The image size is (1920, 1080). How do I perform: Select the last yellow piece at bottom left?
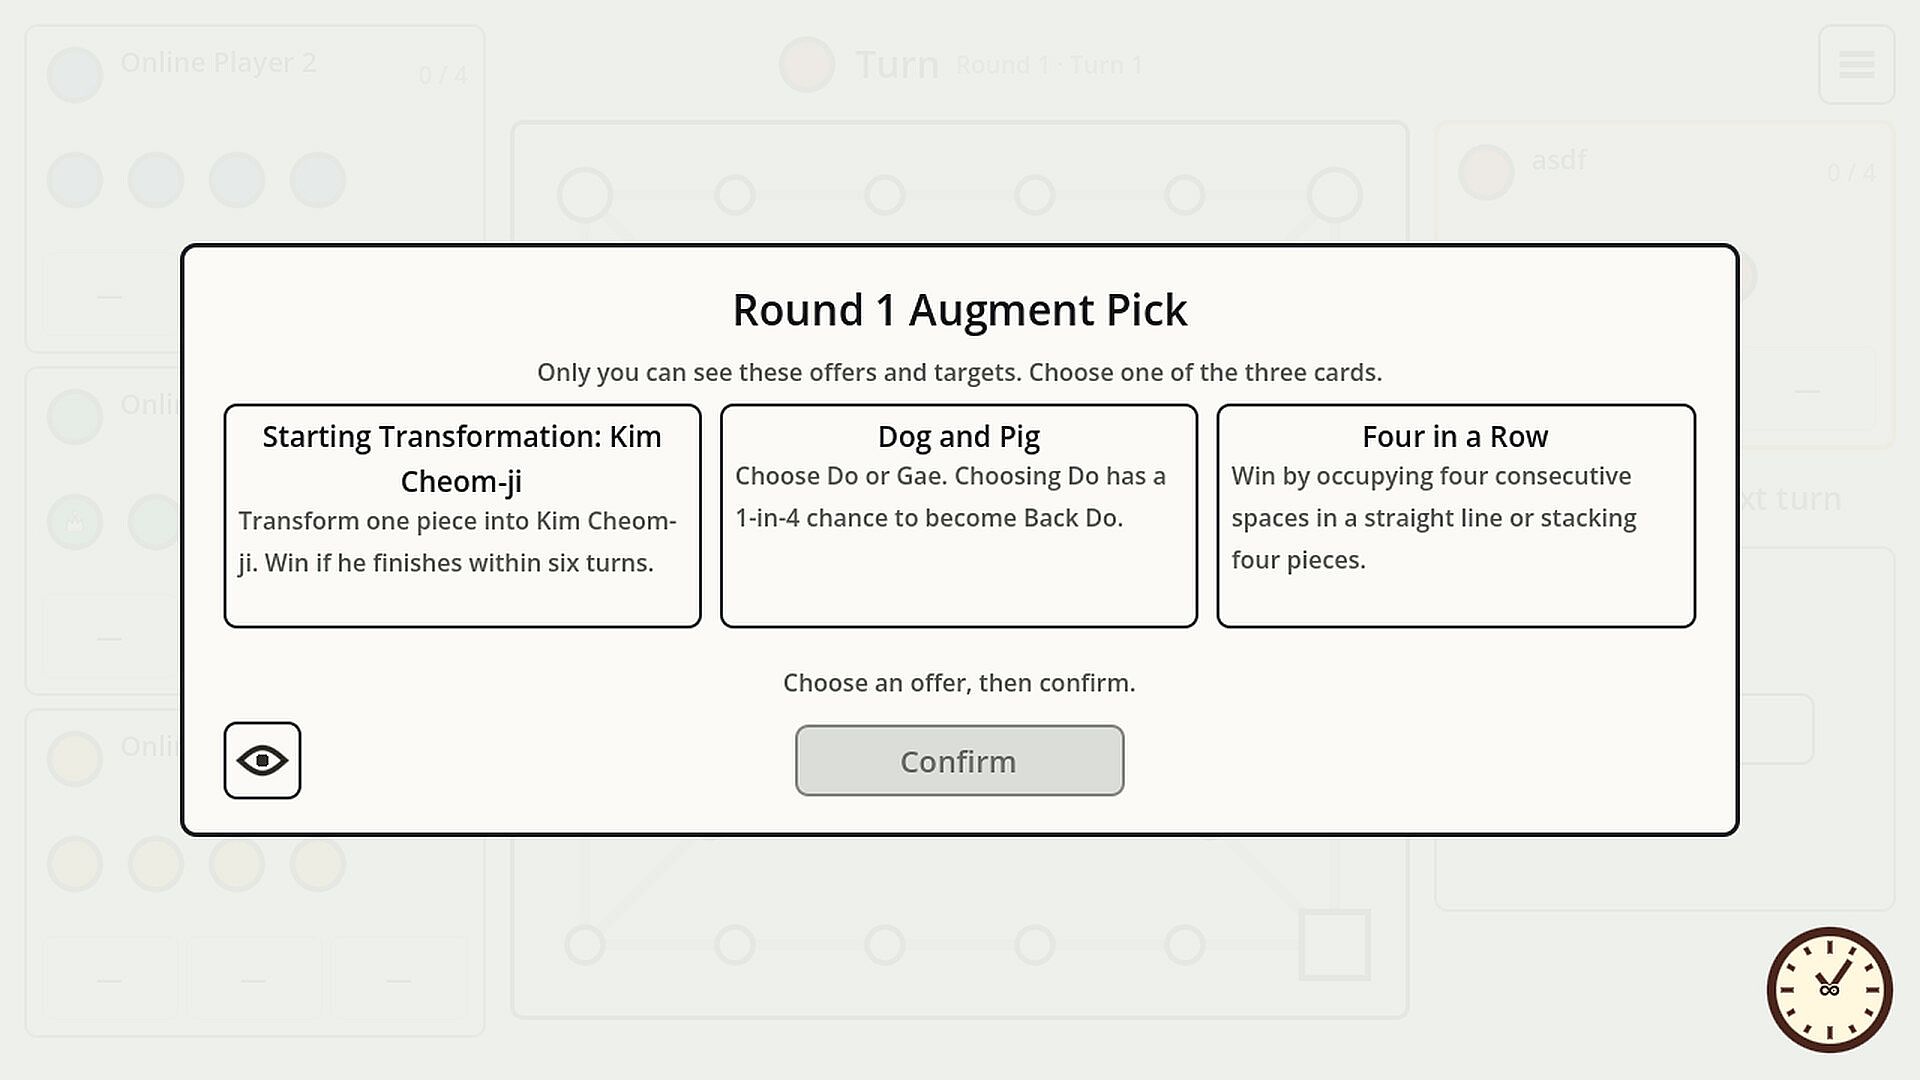tap(318, 864)
